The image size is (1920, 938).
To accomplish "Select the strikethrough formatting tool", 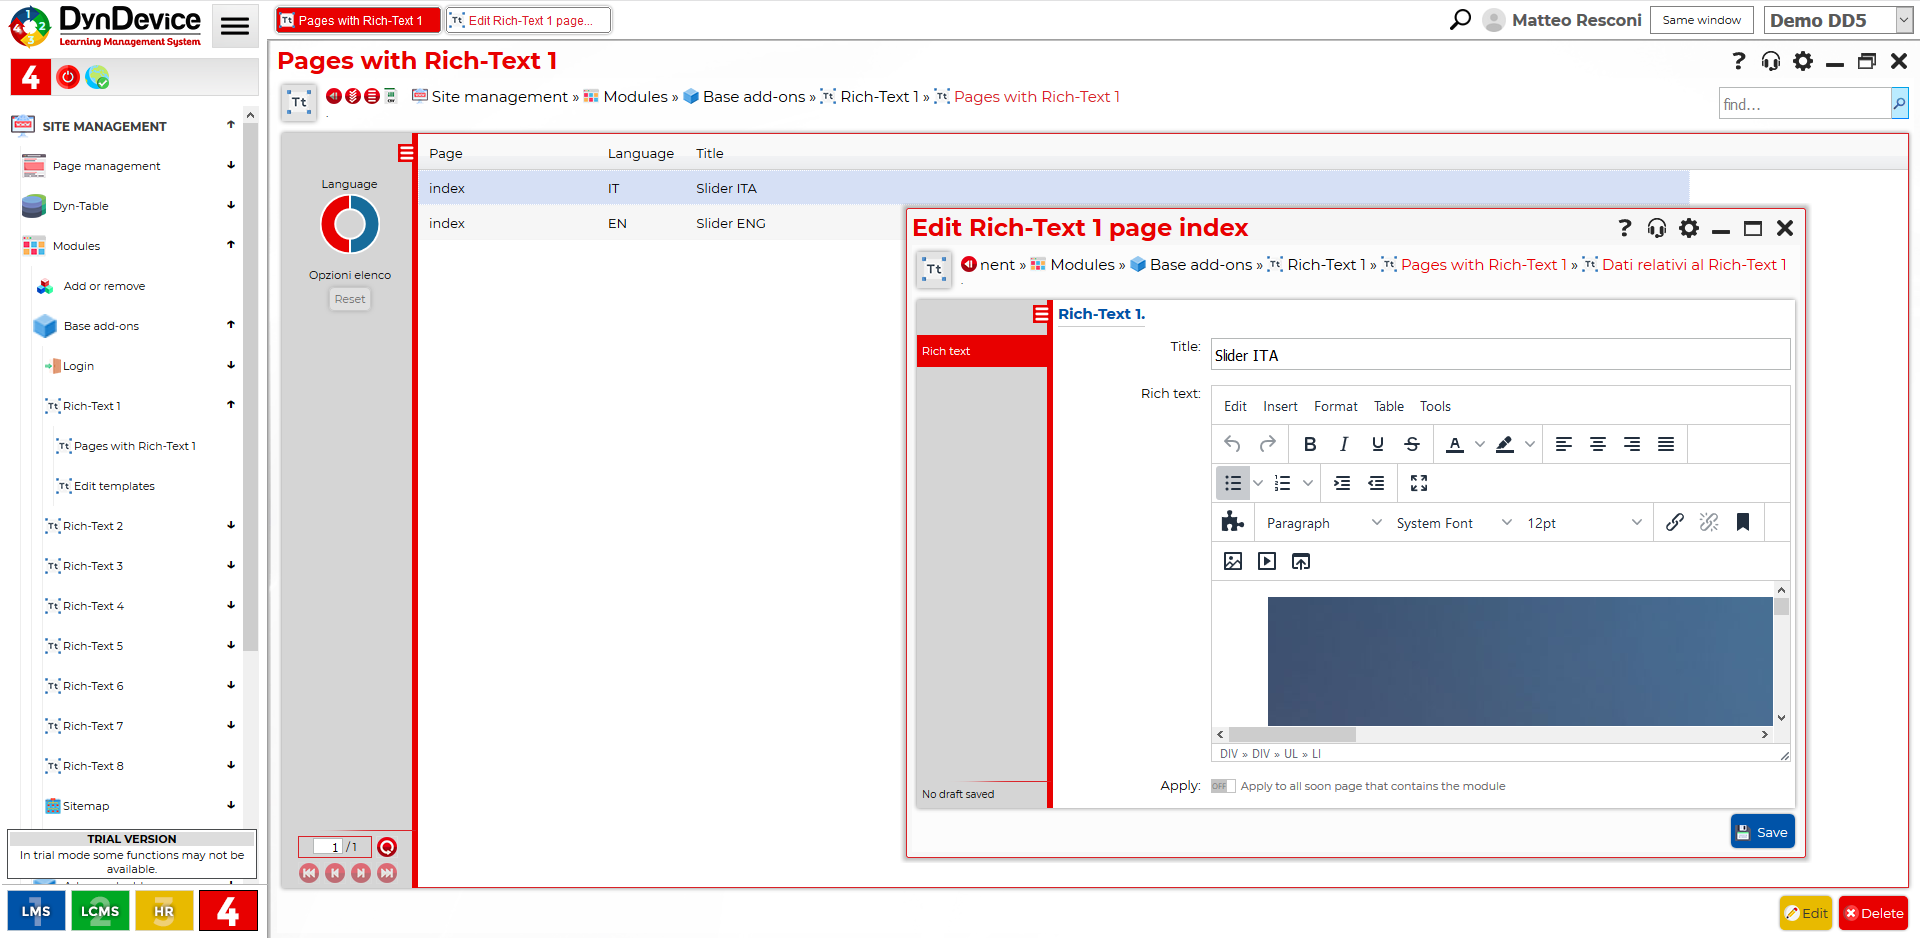I will (x=1412, y=444).
